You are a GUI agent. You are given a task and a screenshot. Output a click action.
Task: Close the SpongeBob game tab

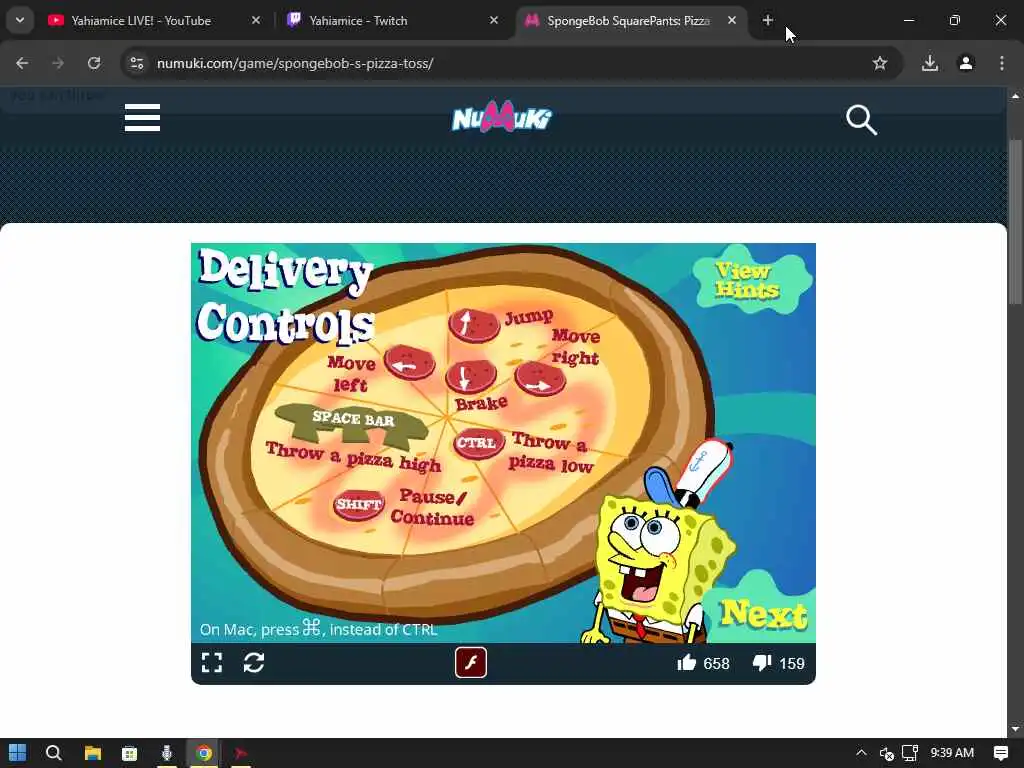(731, 20)
